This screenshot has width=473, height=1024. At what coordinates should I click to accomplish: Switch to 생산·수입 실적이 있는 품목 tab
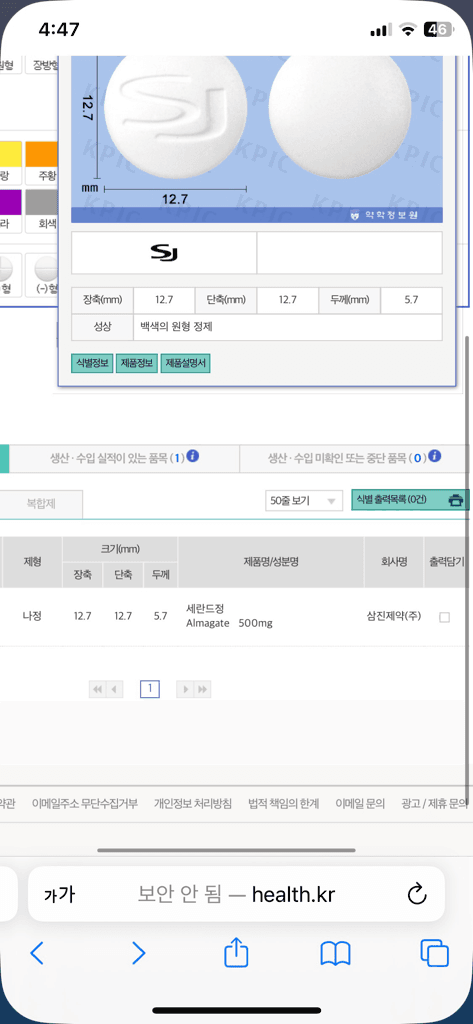point(125,458)
